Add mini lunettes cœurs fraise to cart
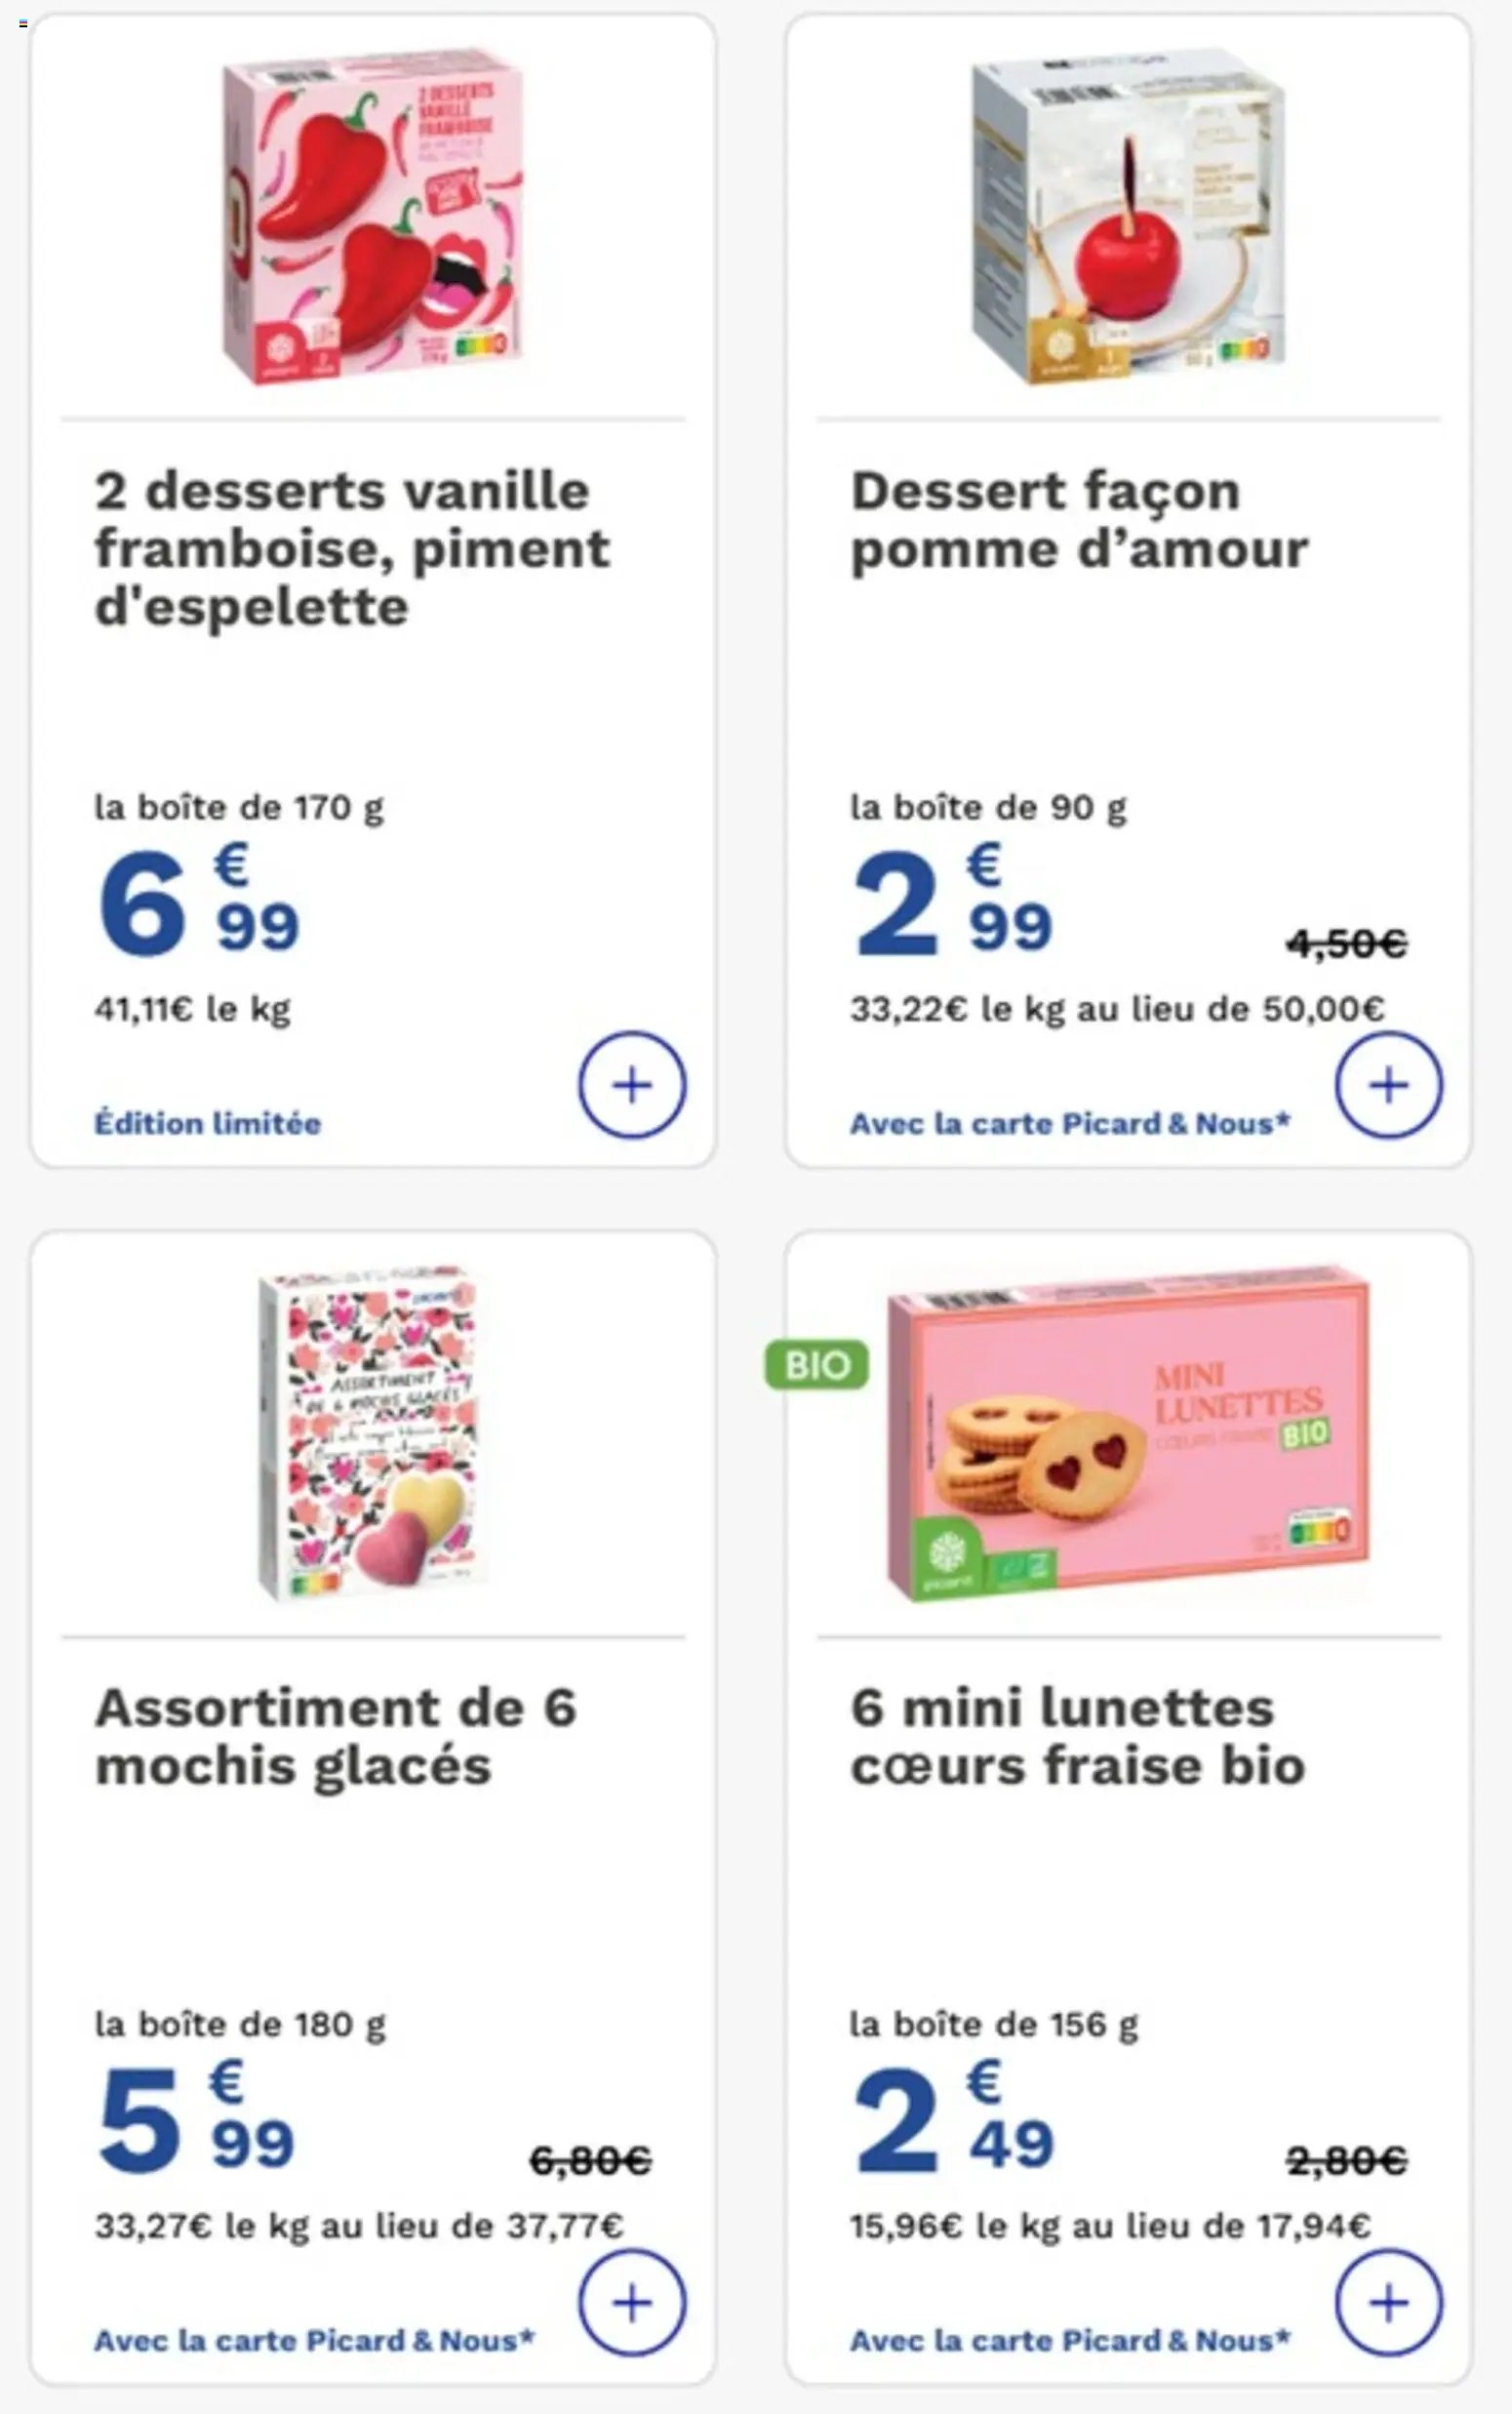 (x=1388, y=2303)
